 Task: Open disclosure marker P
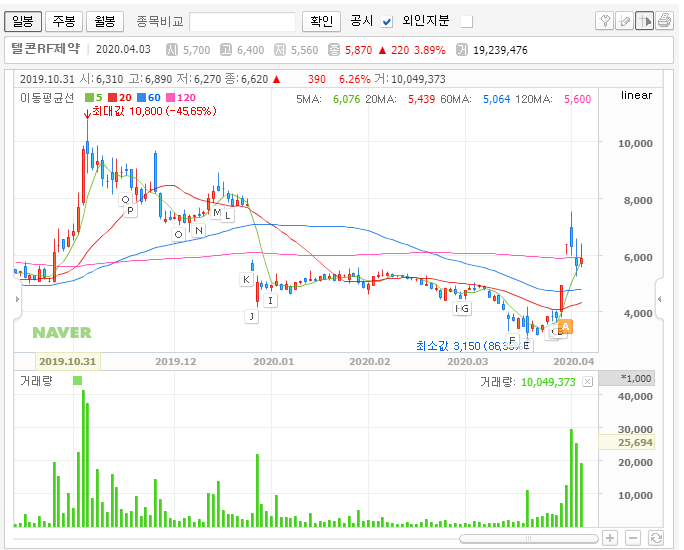click(130, 211)
